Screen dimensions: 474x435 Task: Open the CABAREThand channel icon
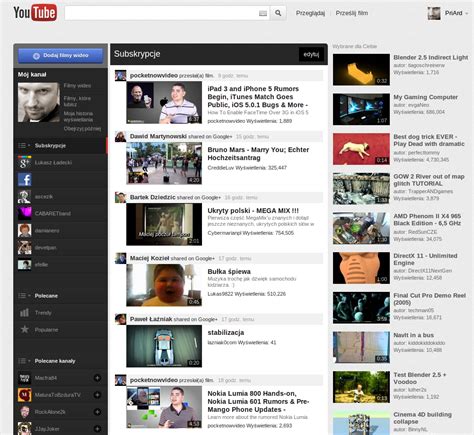pos(24,213)
